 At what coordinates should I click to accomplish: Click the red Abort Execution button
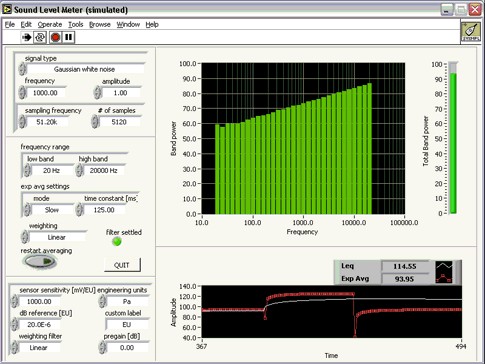click(55, 37)
